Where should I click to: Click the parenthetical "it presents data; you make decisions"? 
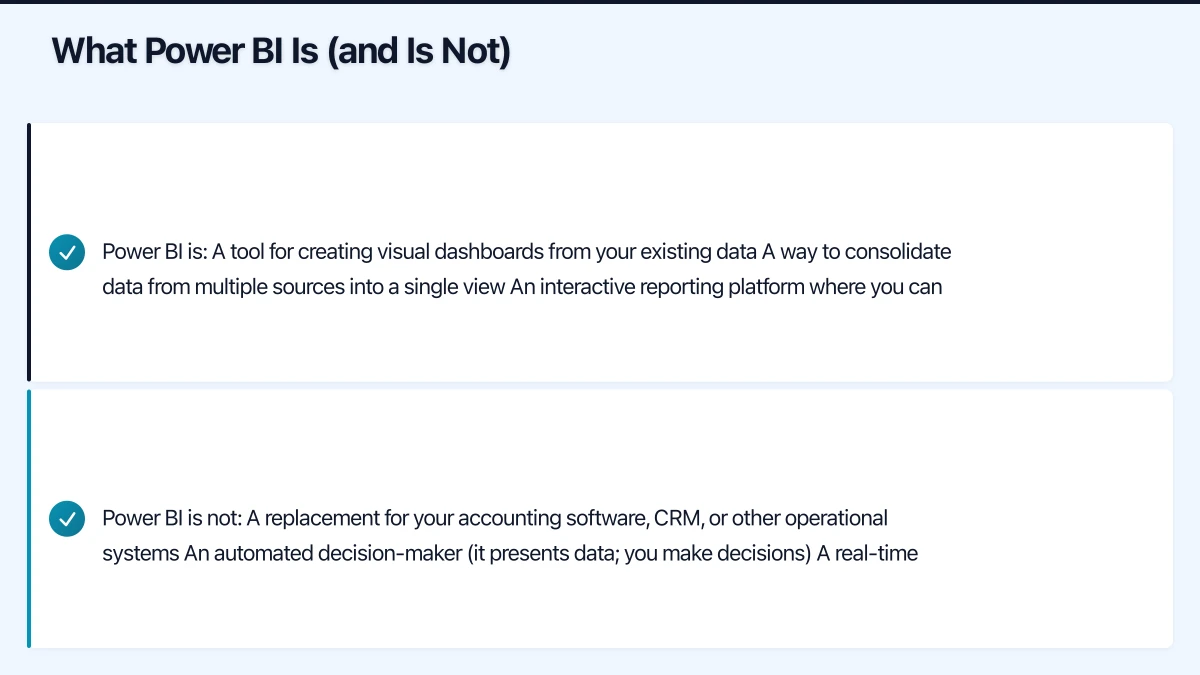point(638,554)
